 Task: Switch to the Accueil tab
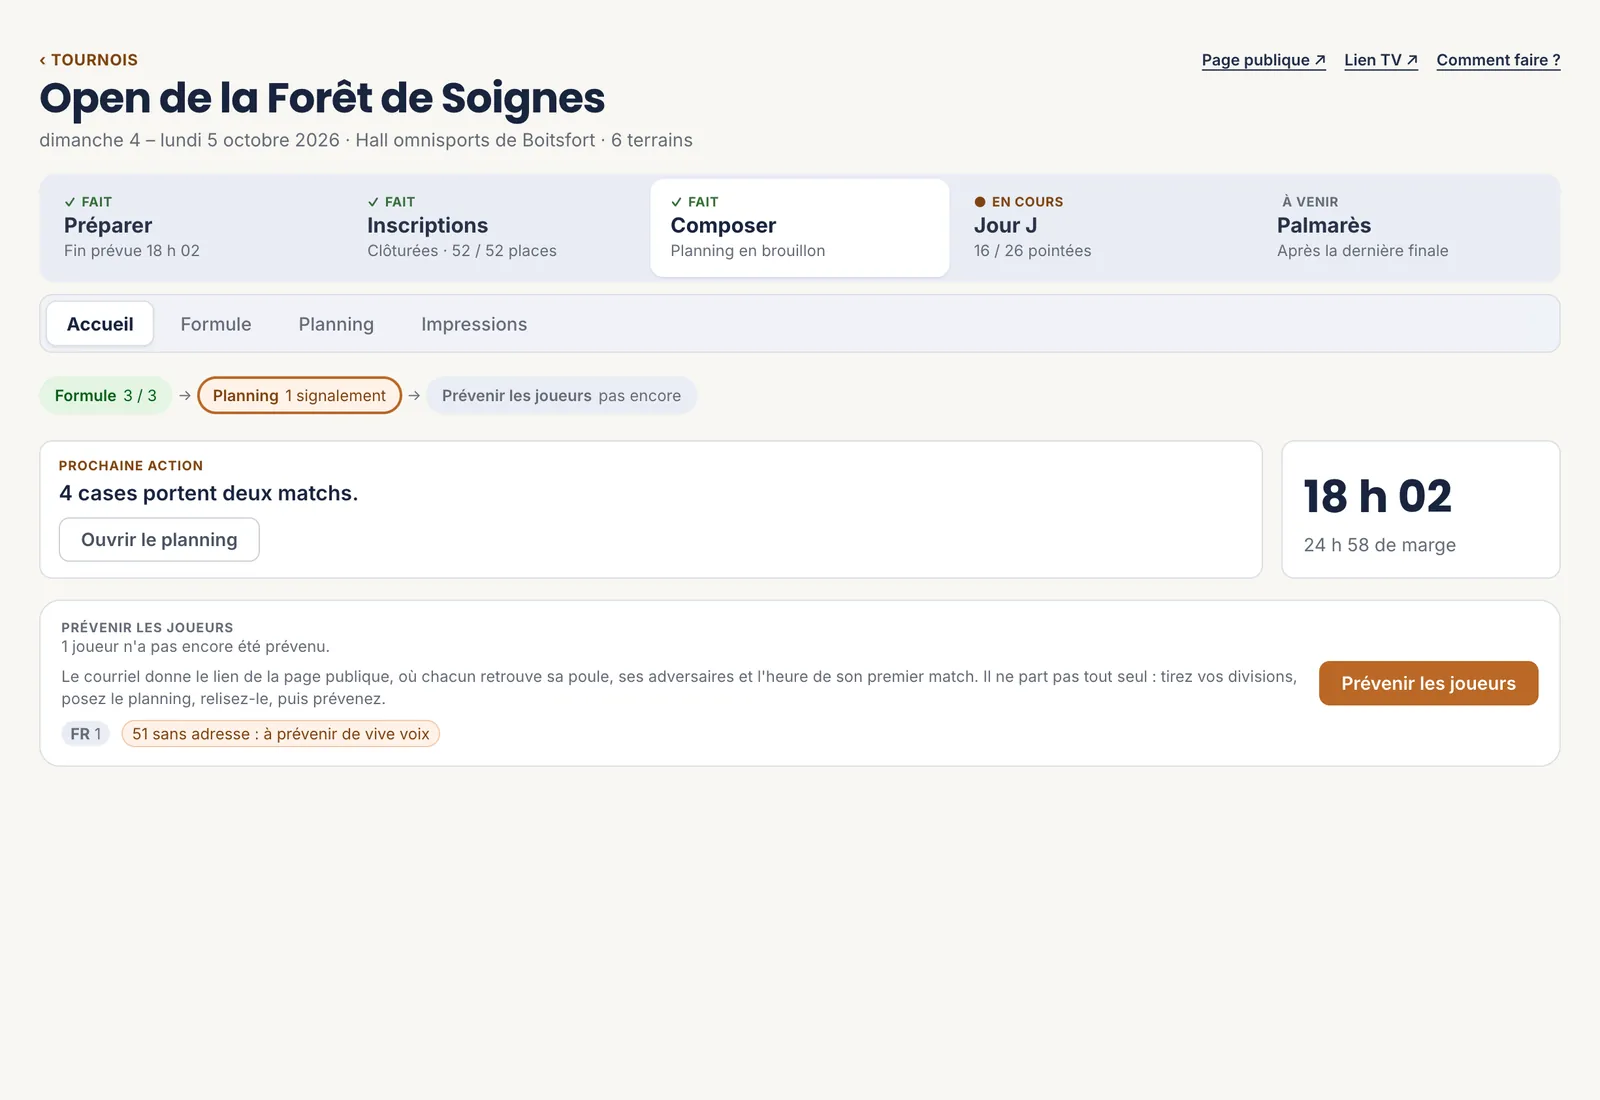tap(100, 324)
